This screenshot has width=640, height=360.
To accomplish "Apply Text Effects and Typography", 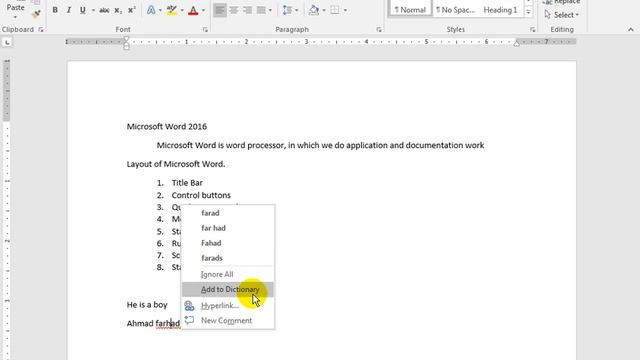I will pos(151,10).
